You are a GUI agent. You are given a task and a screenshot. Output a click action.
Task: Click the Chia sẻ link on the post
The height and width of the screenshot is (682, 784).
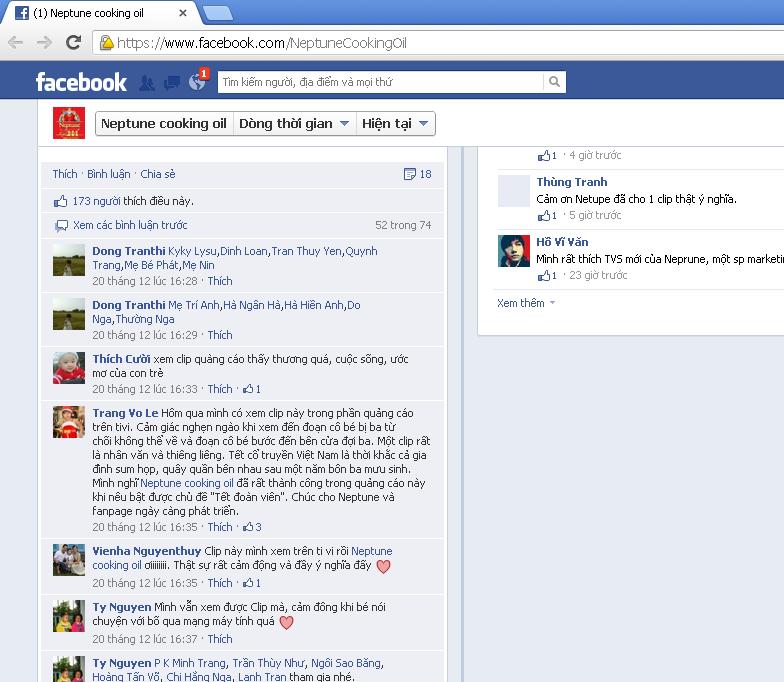(x=158, y=174)
